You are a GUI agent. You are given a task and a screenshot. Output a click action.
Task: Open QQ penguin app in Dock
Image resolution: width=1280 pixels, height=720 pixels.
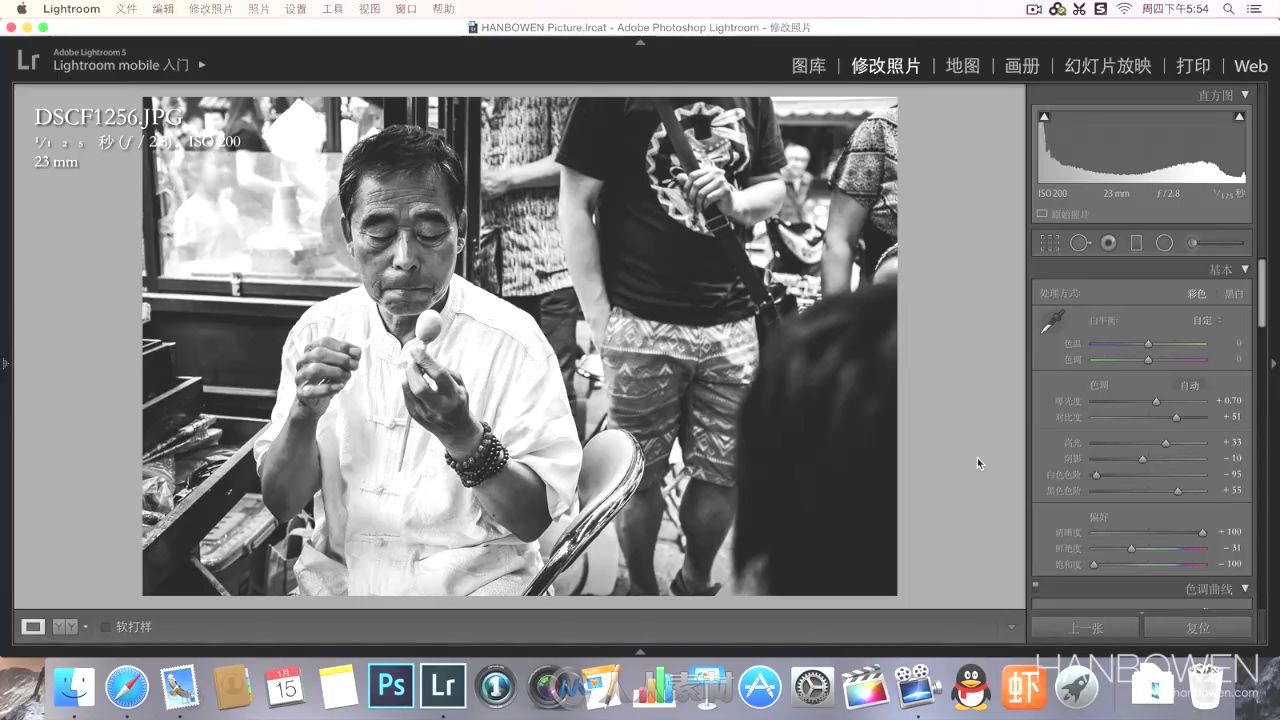pyautogui.click(x=971, y=687)
